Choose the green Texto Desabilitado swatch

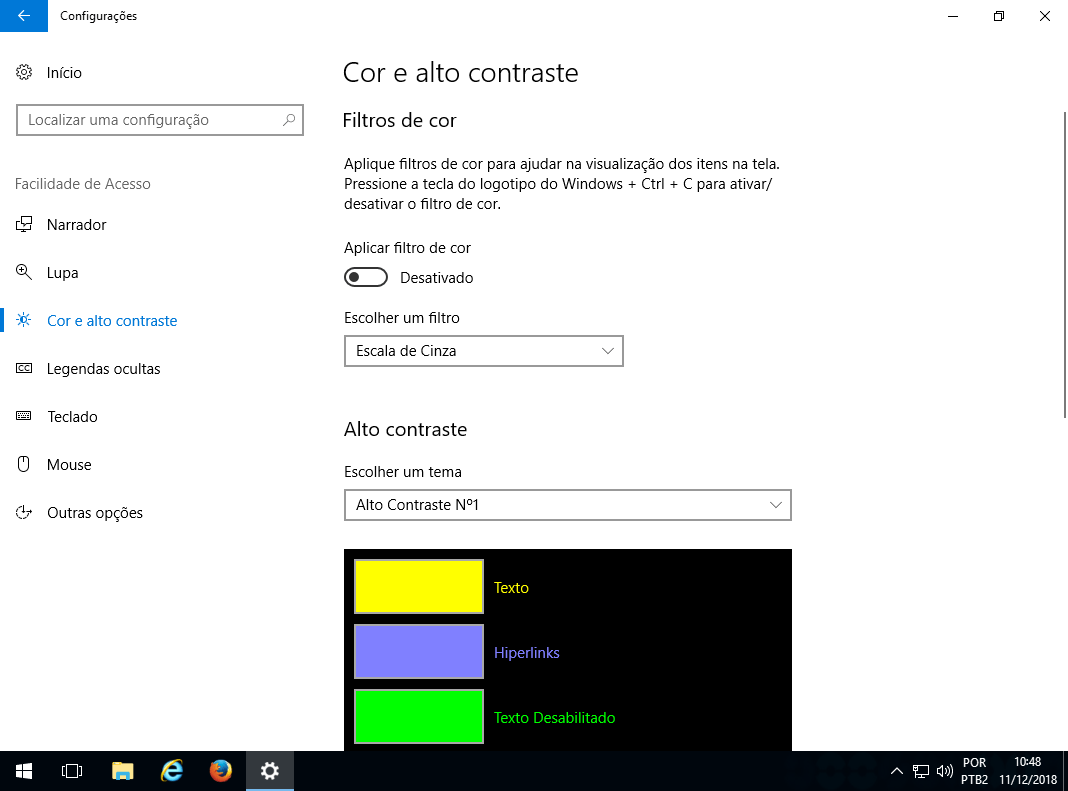[419, 717]
